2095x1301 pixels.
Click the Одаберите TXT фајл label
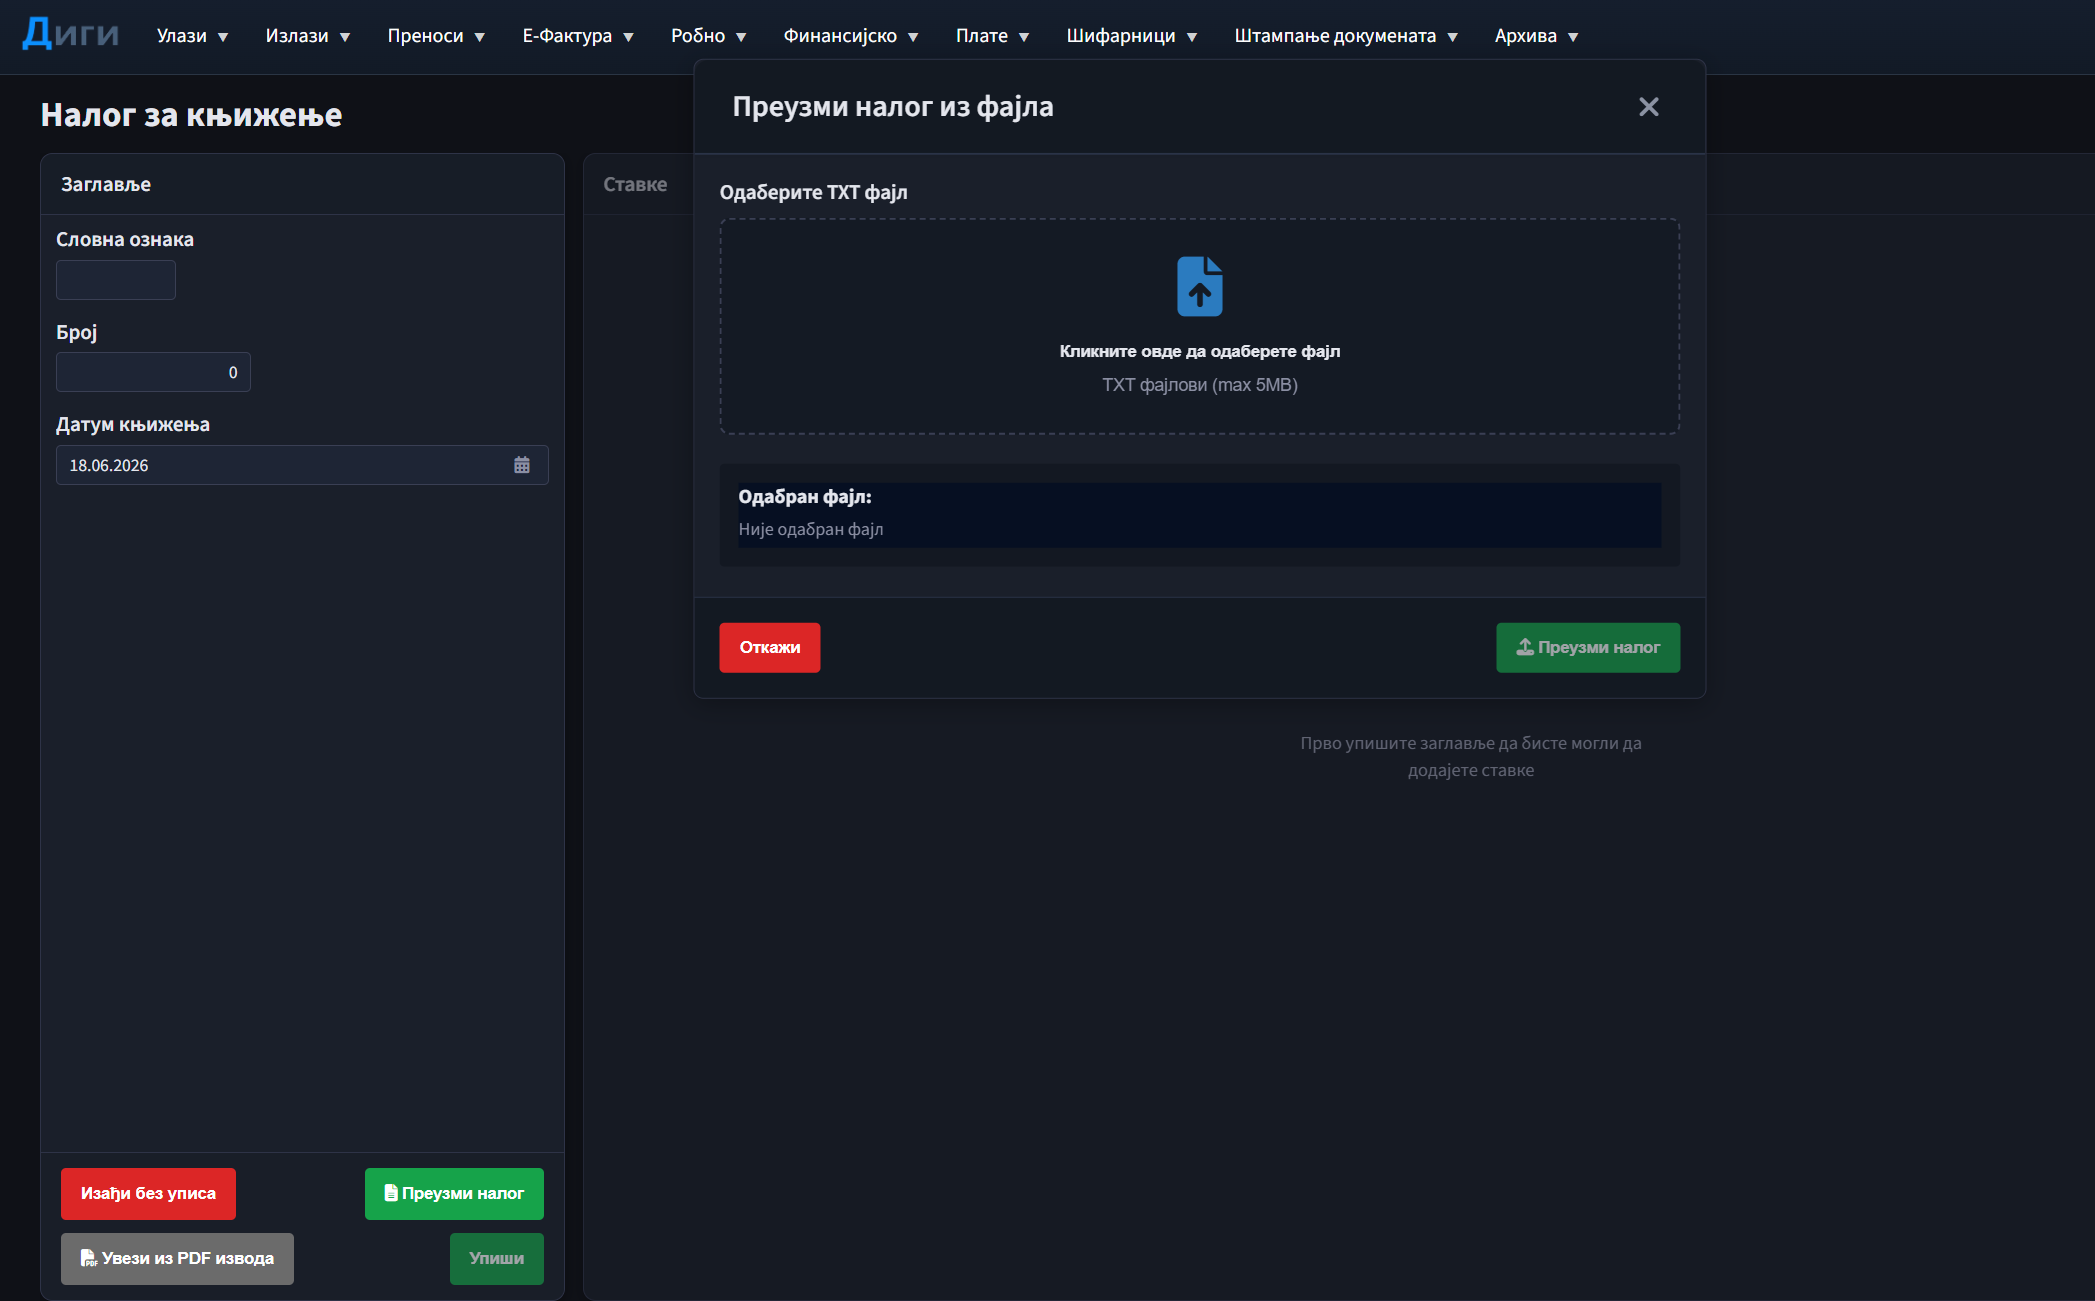coord(814,192)
